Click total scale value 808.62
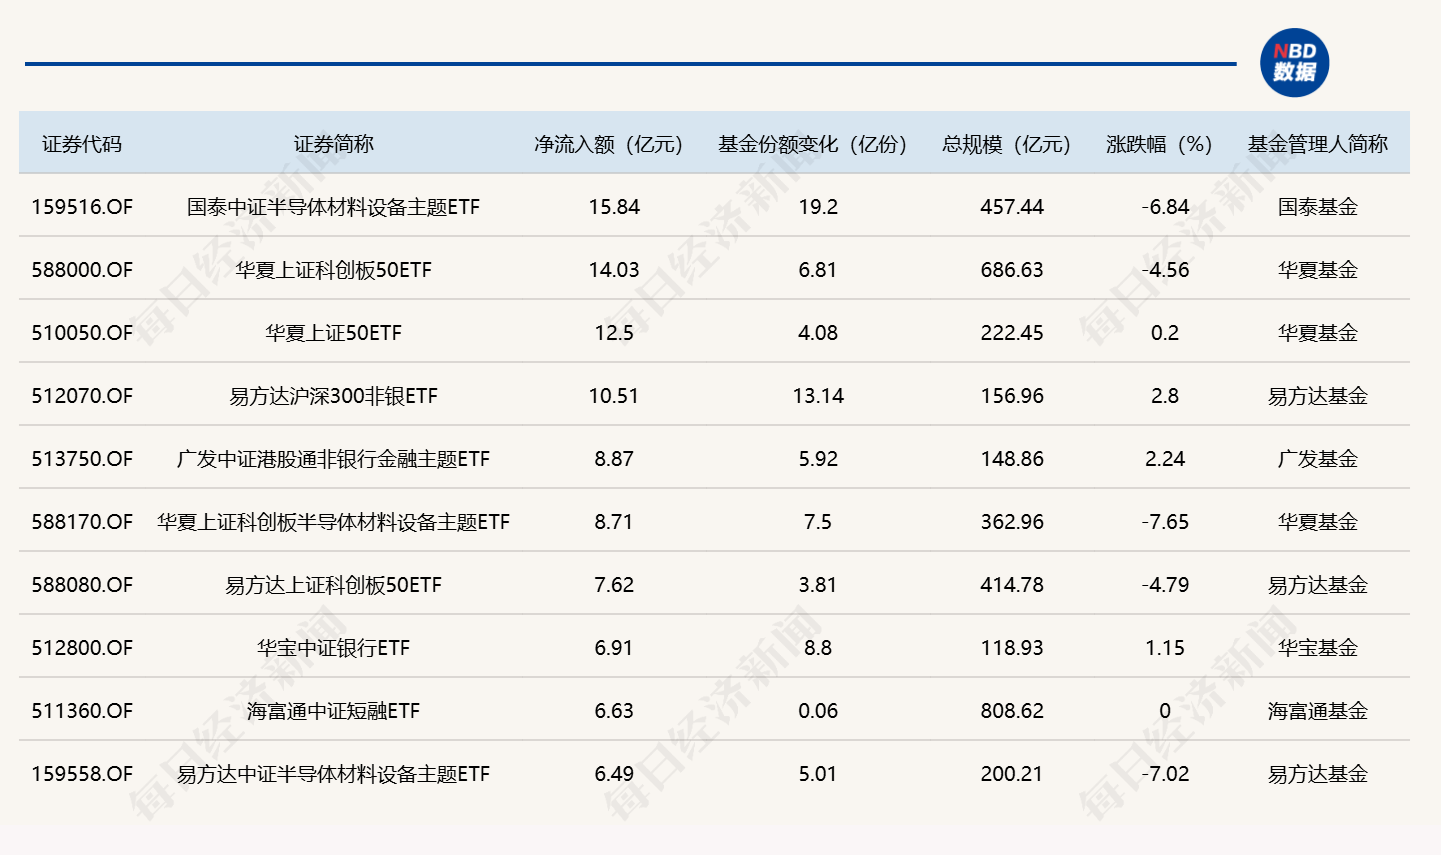This screenshot has width=1441, height=855. coord(1012,711)
